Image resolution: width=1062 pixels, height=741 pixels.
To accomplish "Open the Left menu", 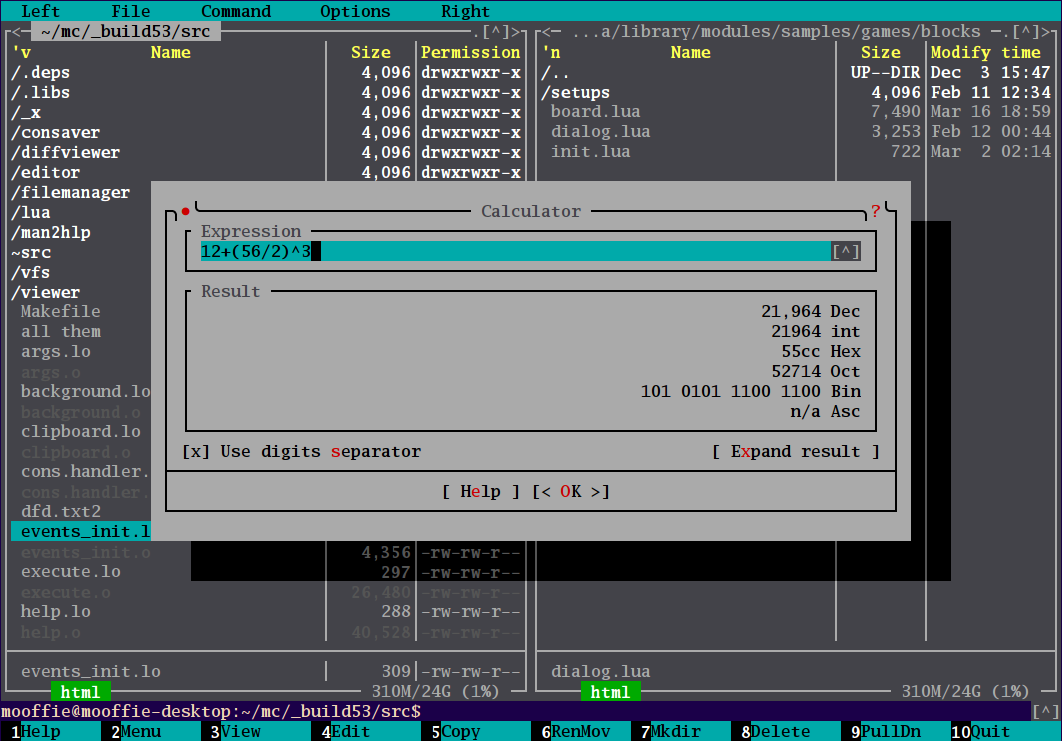I will coord(41,11).
